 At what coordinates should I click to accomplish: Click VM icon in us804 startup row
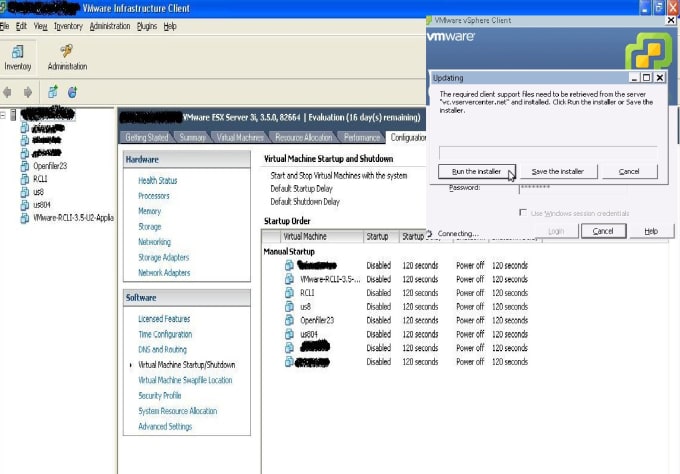coord(289,334)
